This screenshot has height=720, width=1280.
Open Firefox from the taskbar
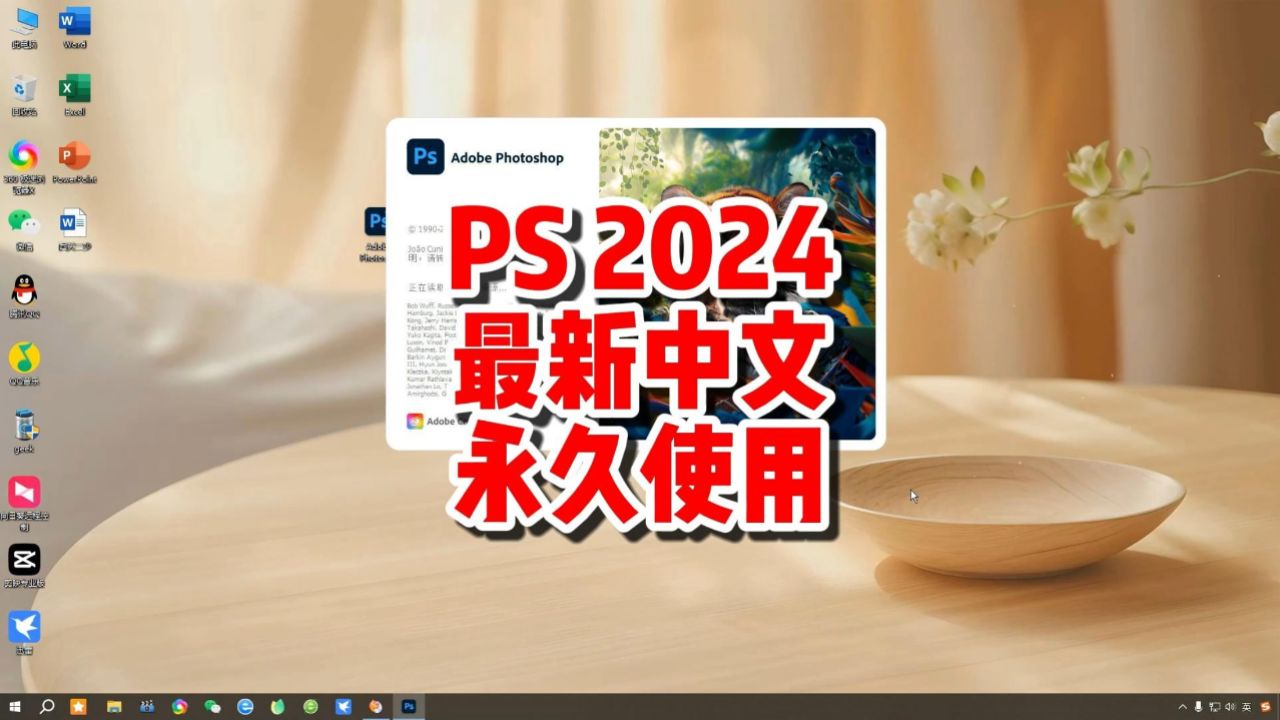[375, 706]
